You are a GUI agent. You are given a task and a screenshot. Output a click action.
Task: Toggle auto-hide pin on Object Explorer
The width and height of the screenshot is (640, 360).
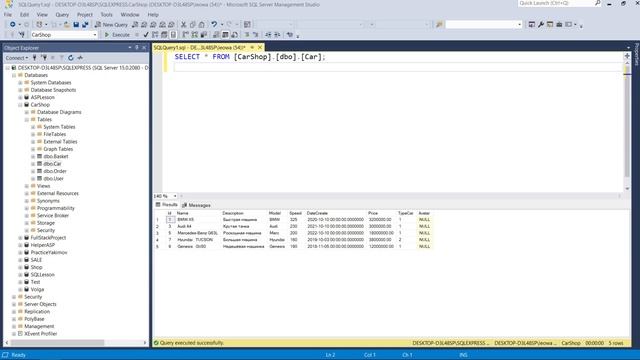137,48
